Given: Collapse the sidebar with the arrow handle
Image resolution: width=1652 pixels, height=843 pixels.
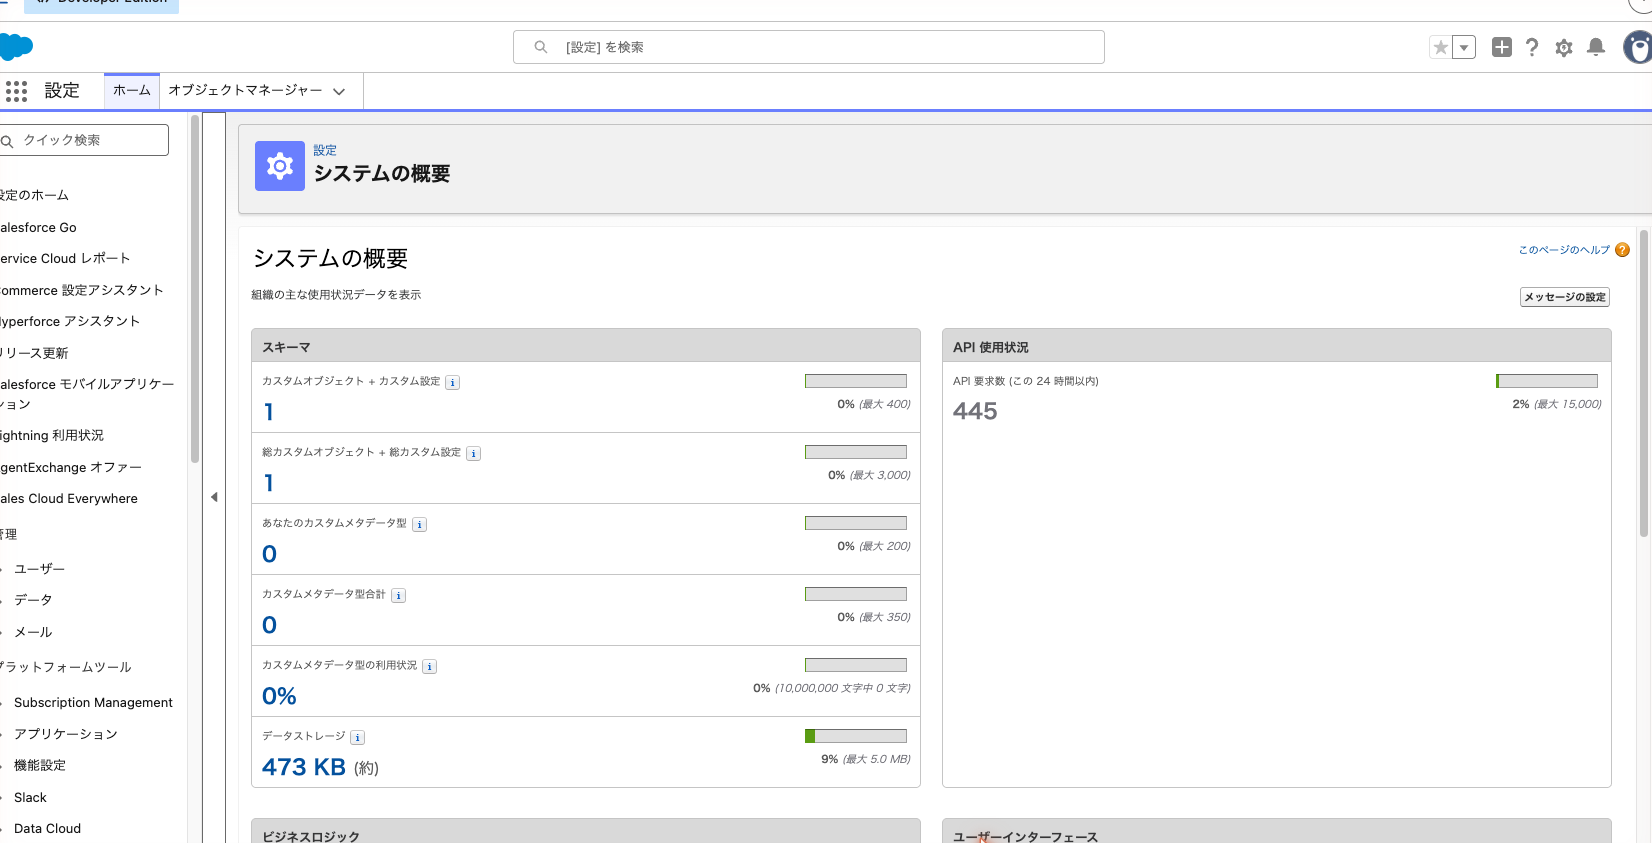Looking at the screenshot, I should click(x=214, y=497).
